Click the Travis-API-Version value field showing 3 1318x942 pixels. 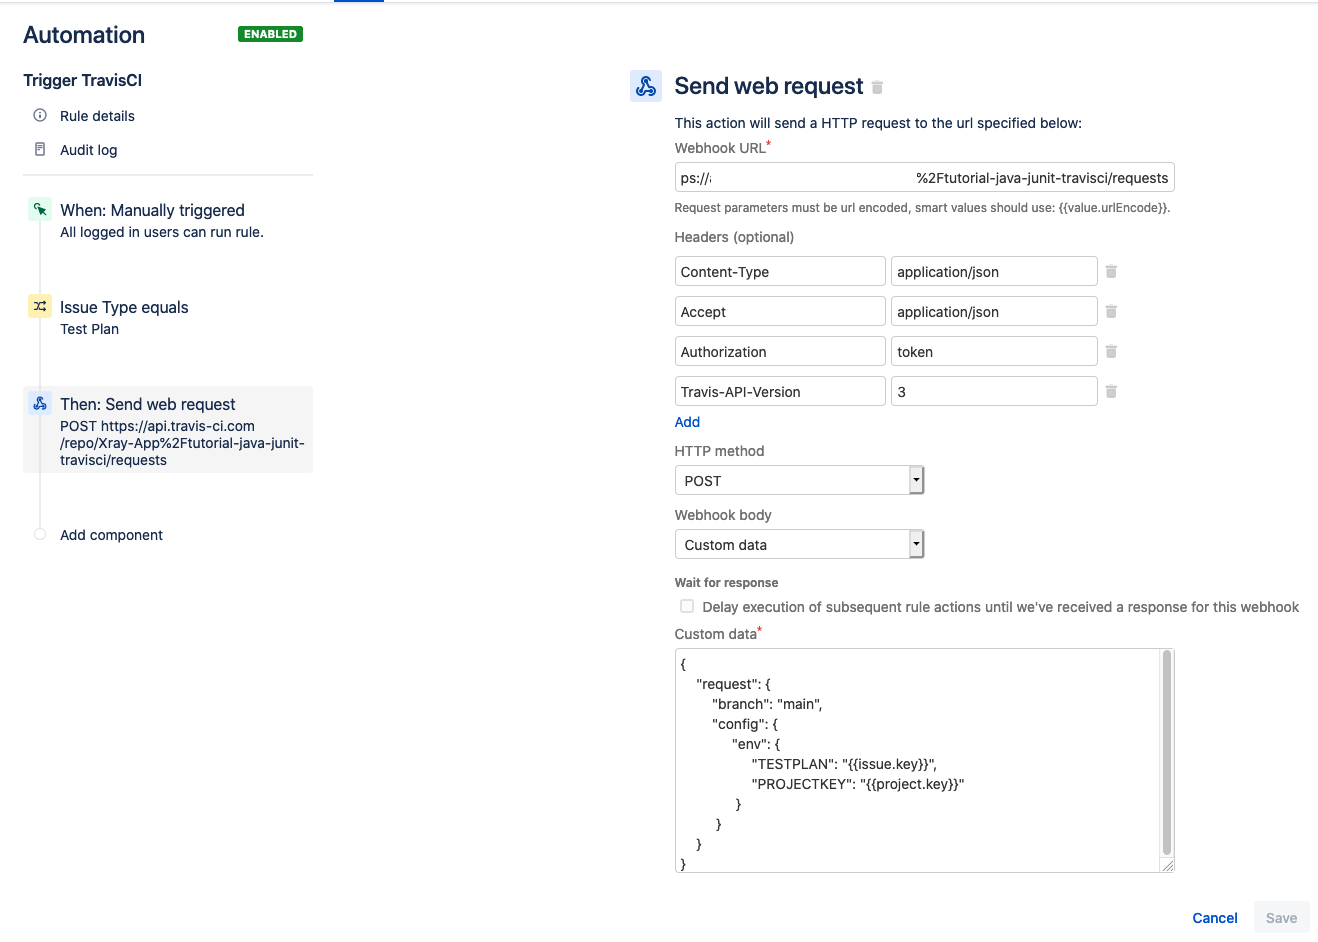pyautogui.click(x=994, y=391)
